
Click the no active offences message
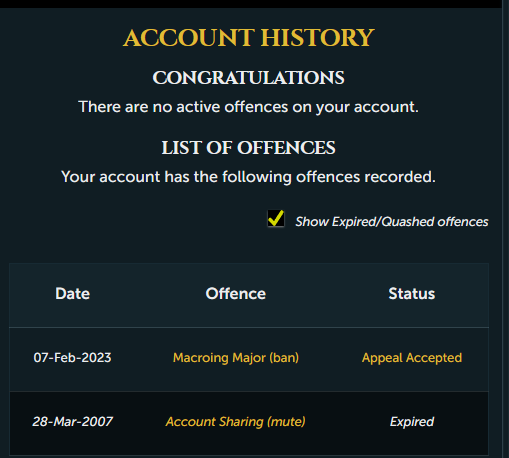point(249,107)
